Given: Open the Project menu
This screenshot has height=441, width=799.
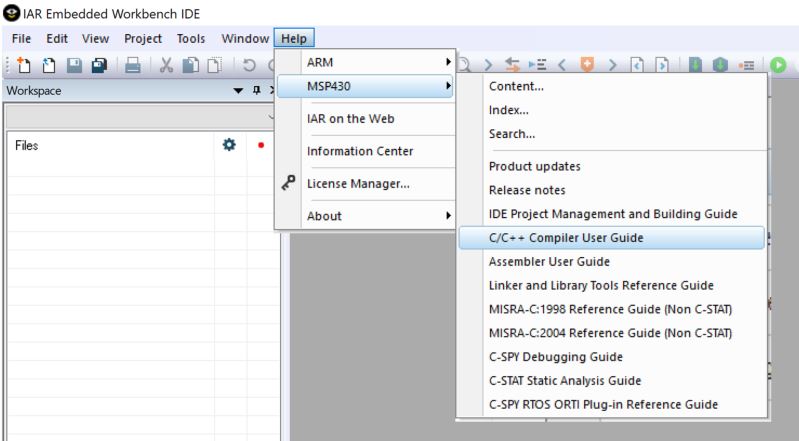Looking at the screenshot, I should coord(143,39).
